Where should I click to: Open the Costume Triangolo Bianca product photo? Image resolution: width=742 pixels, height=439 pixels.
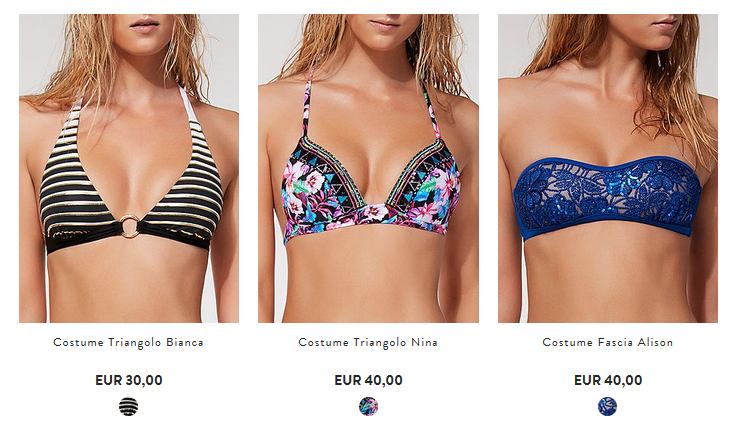[x=129, y=168]
